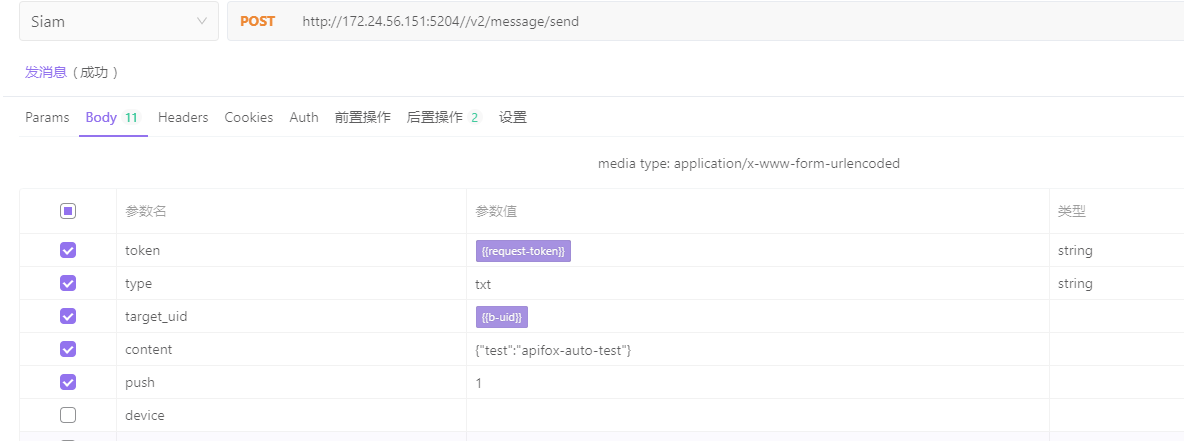Click the 发消息 test case name link
The width and height of the screenshot is (1184, 441).
[46, 72]
